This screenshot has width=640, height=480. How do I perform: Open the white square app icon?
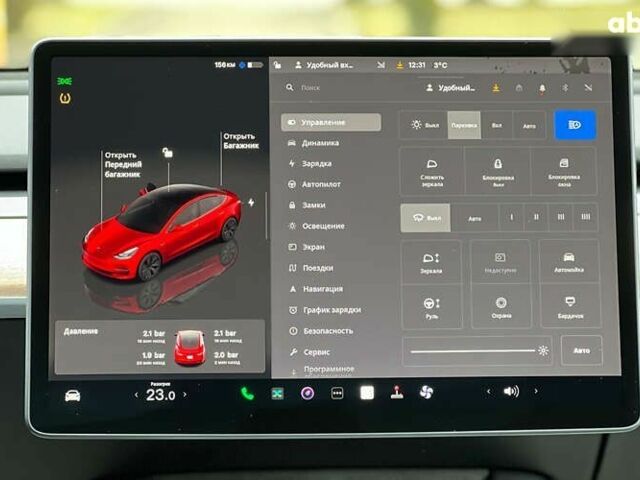(x=367, y=393)
